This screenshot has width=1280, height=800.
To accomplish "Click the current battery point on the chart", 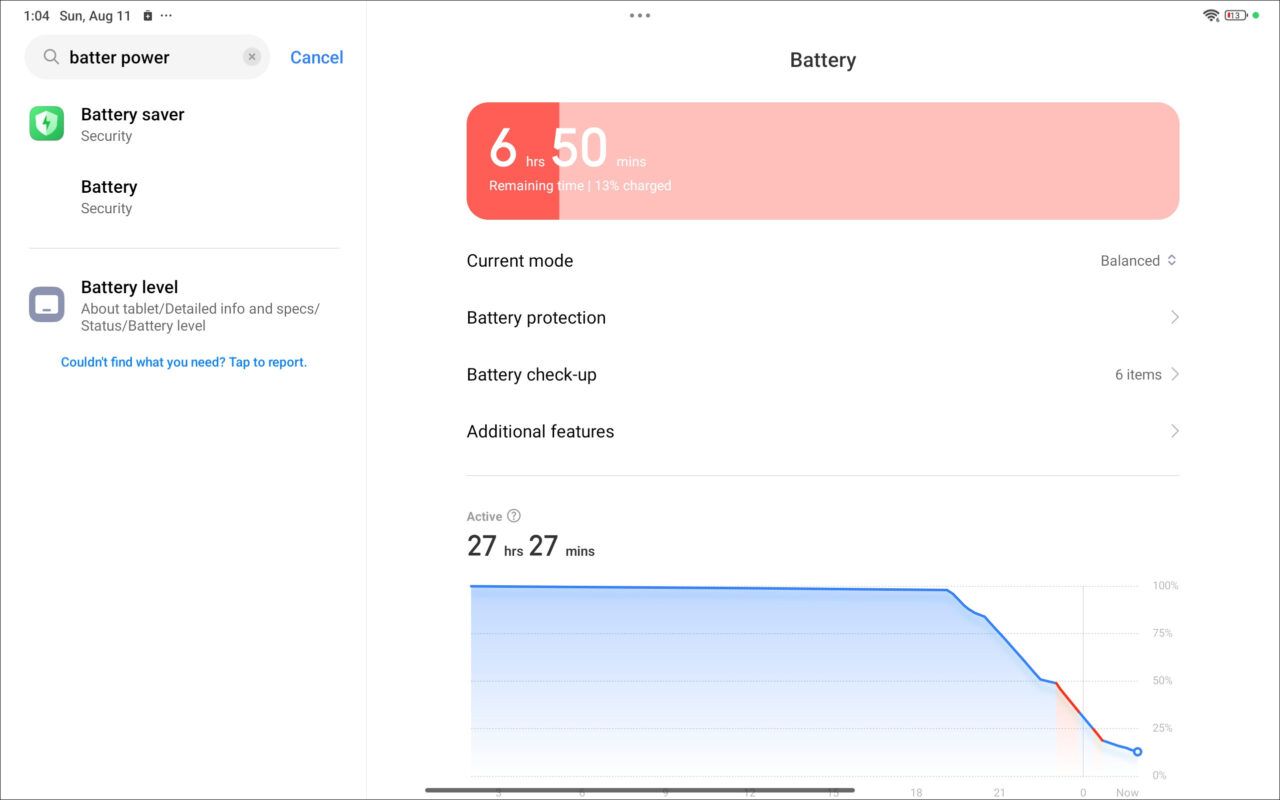I will (1136, 750).
